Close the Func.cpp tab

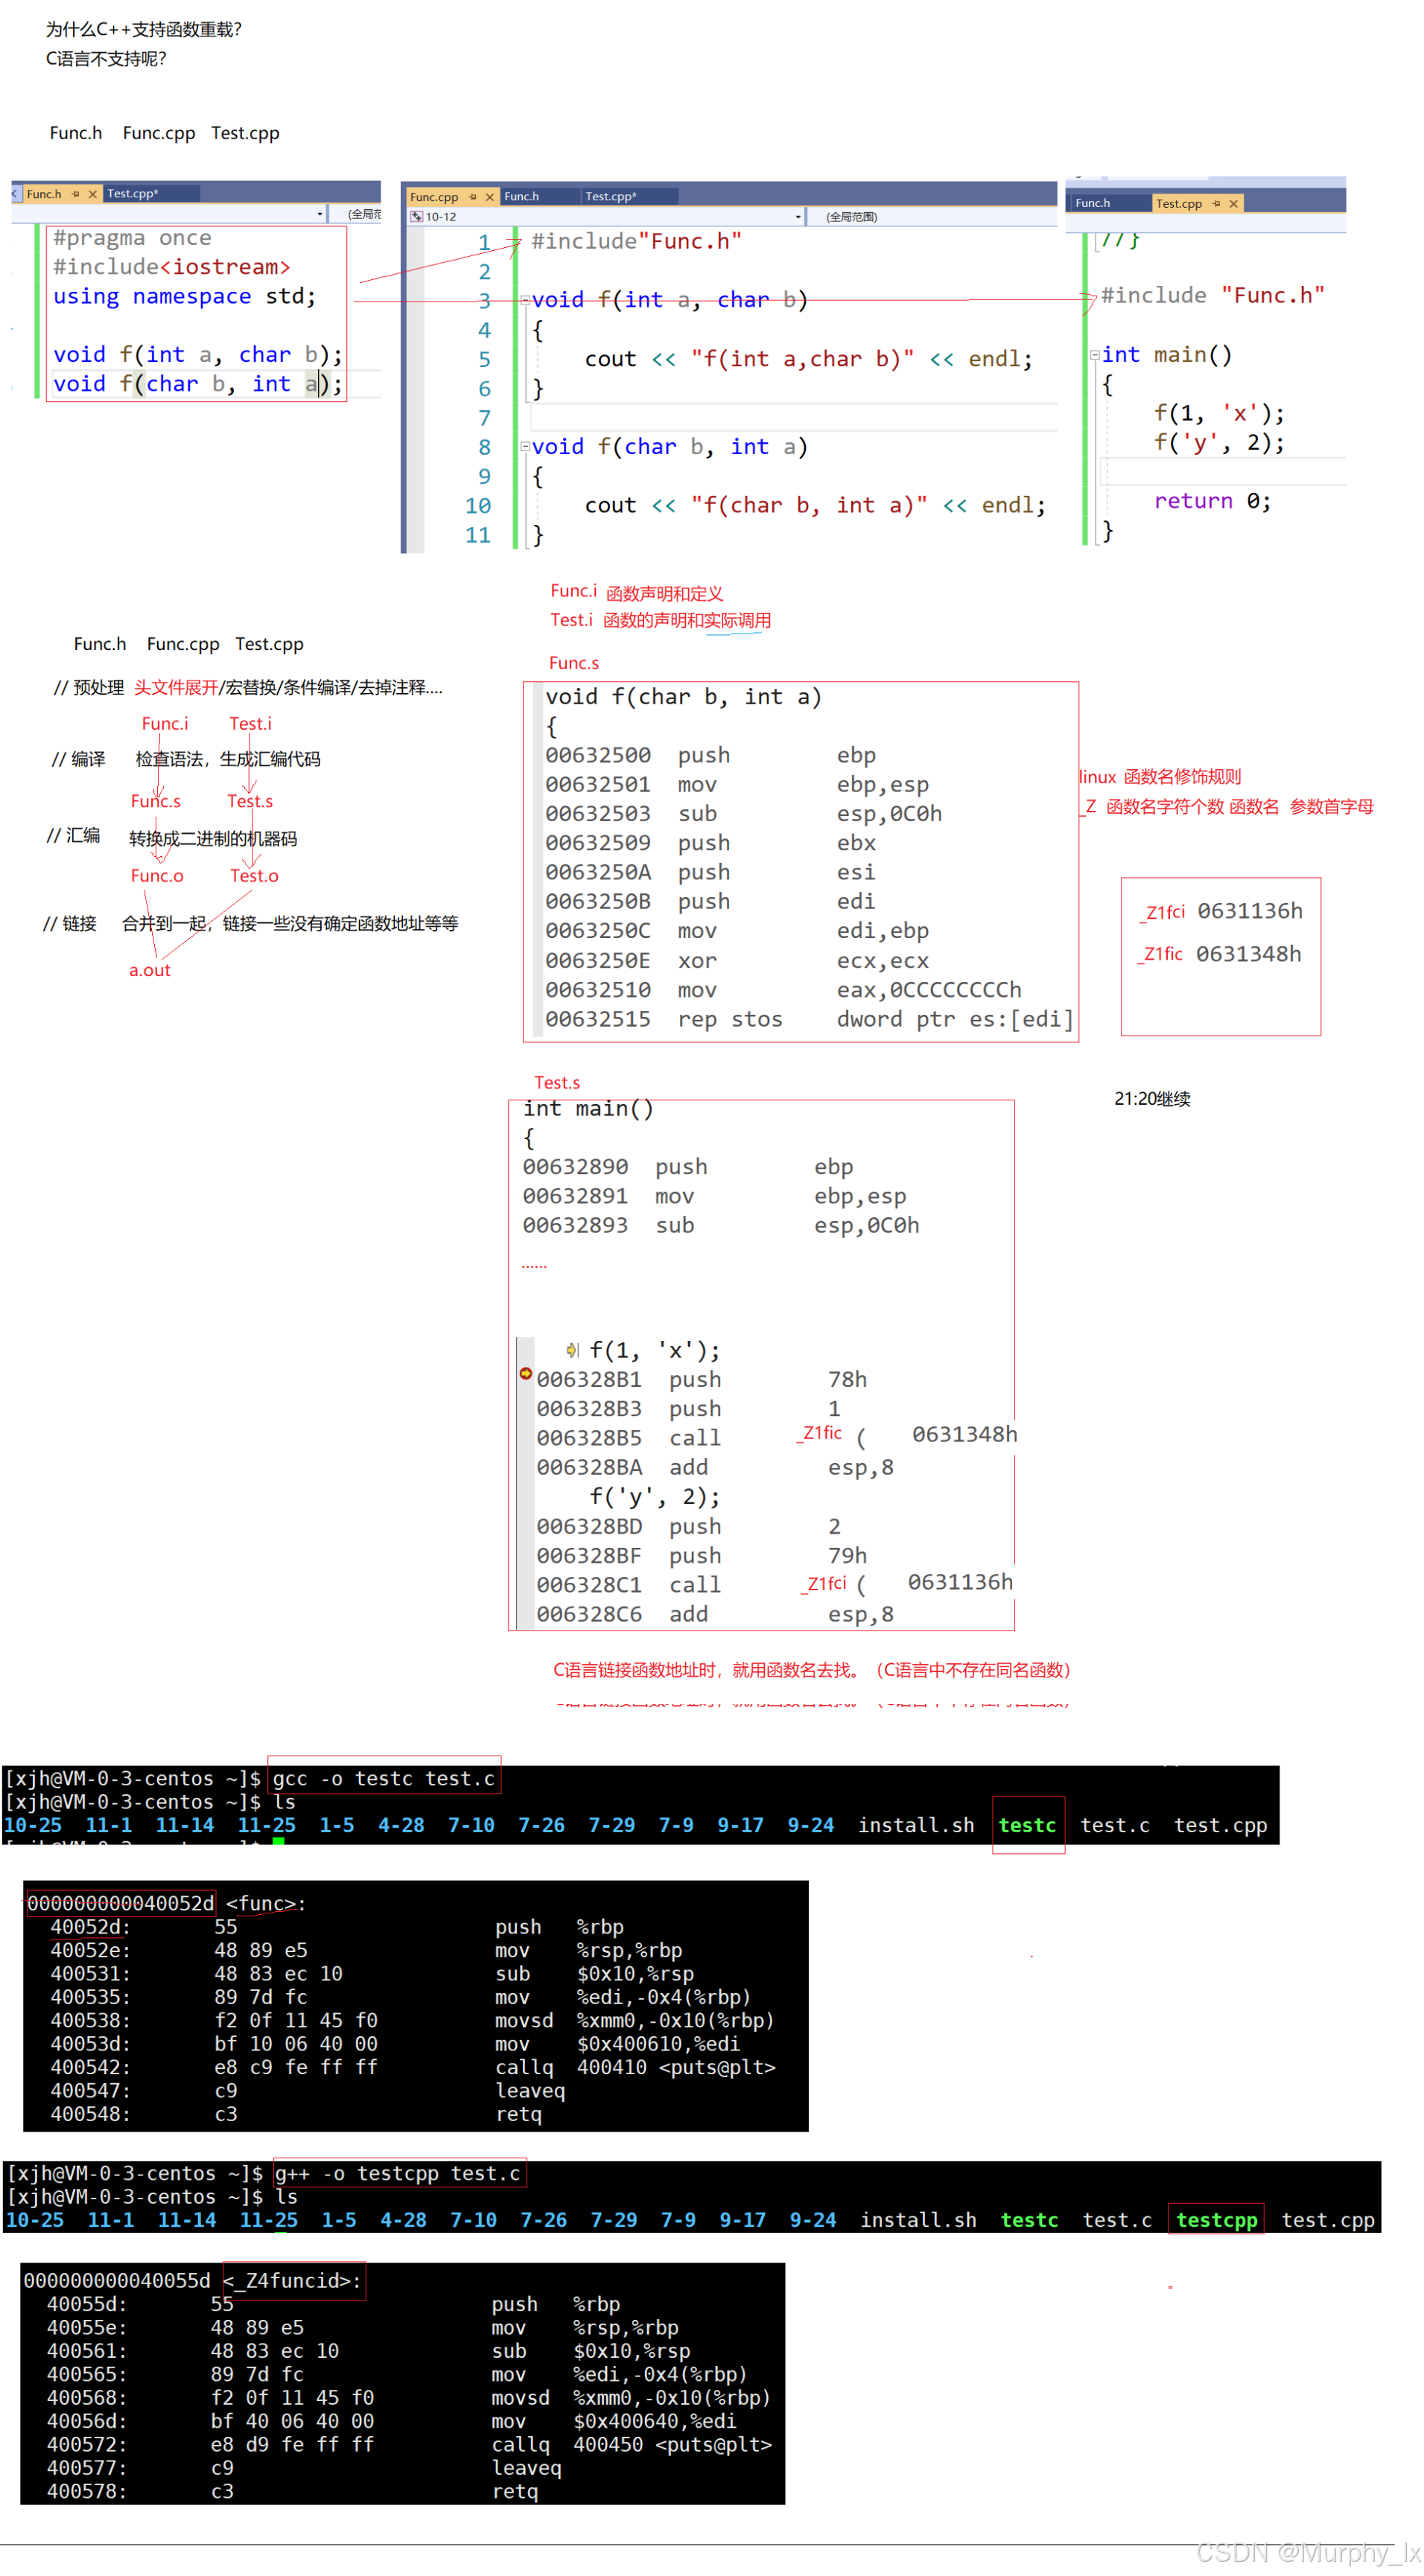(490, 197)
